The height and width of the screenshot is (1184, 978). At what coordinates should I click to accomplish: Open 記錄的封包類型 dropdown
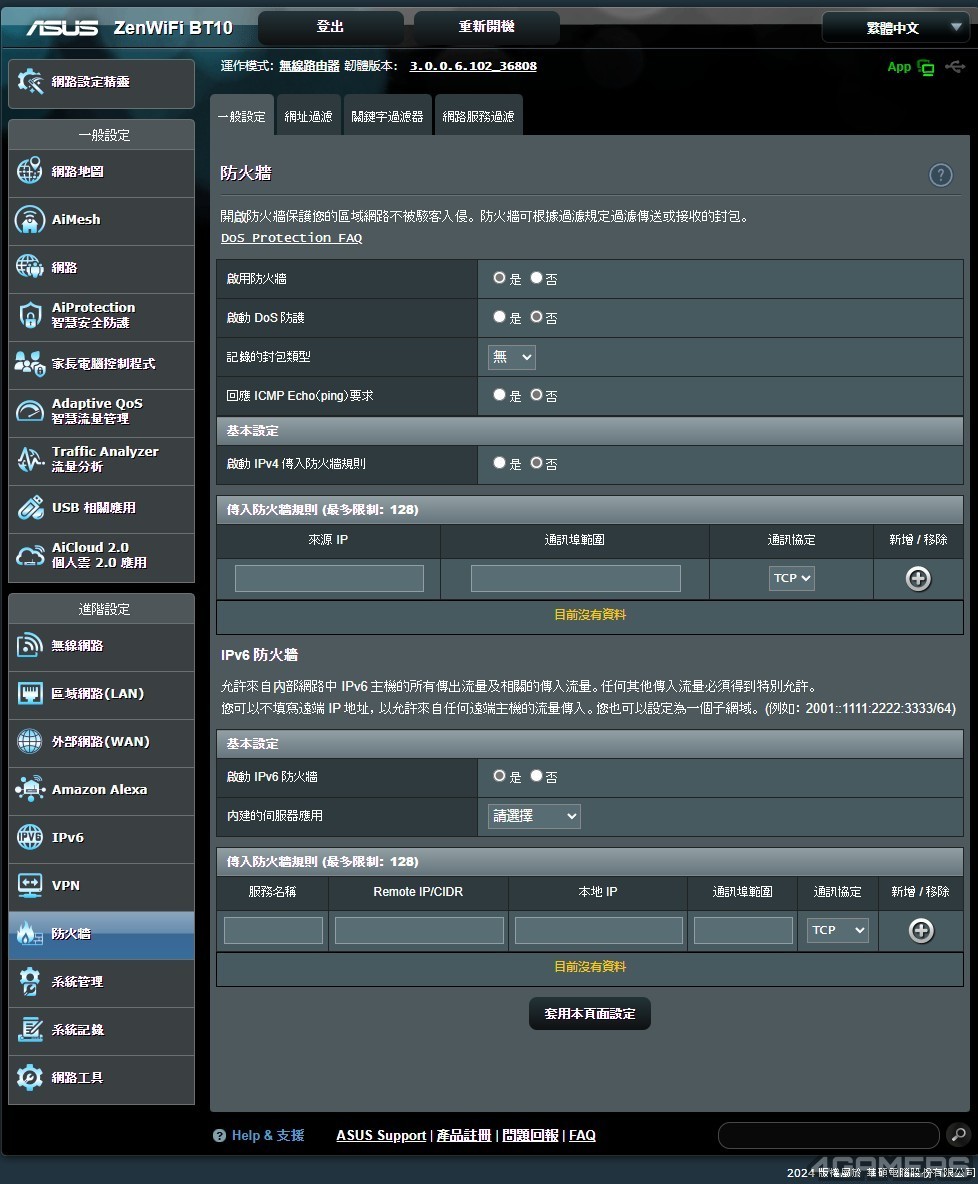point(512,356)
